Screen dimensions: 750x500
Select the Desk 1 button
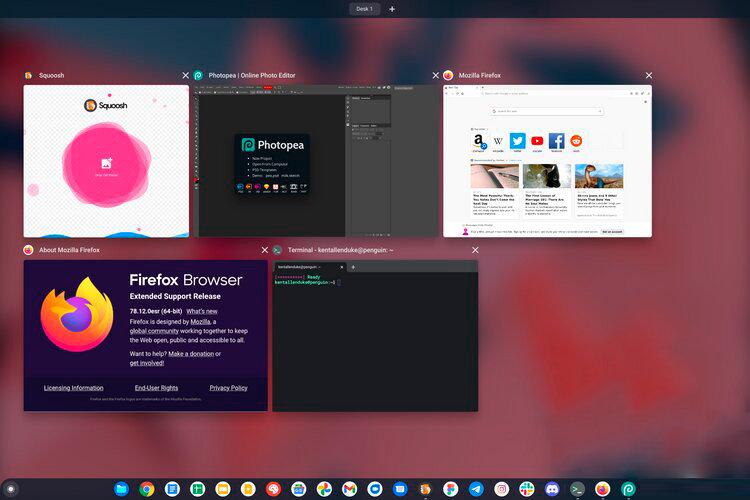coord(364,9)
